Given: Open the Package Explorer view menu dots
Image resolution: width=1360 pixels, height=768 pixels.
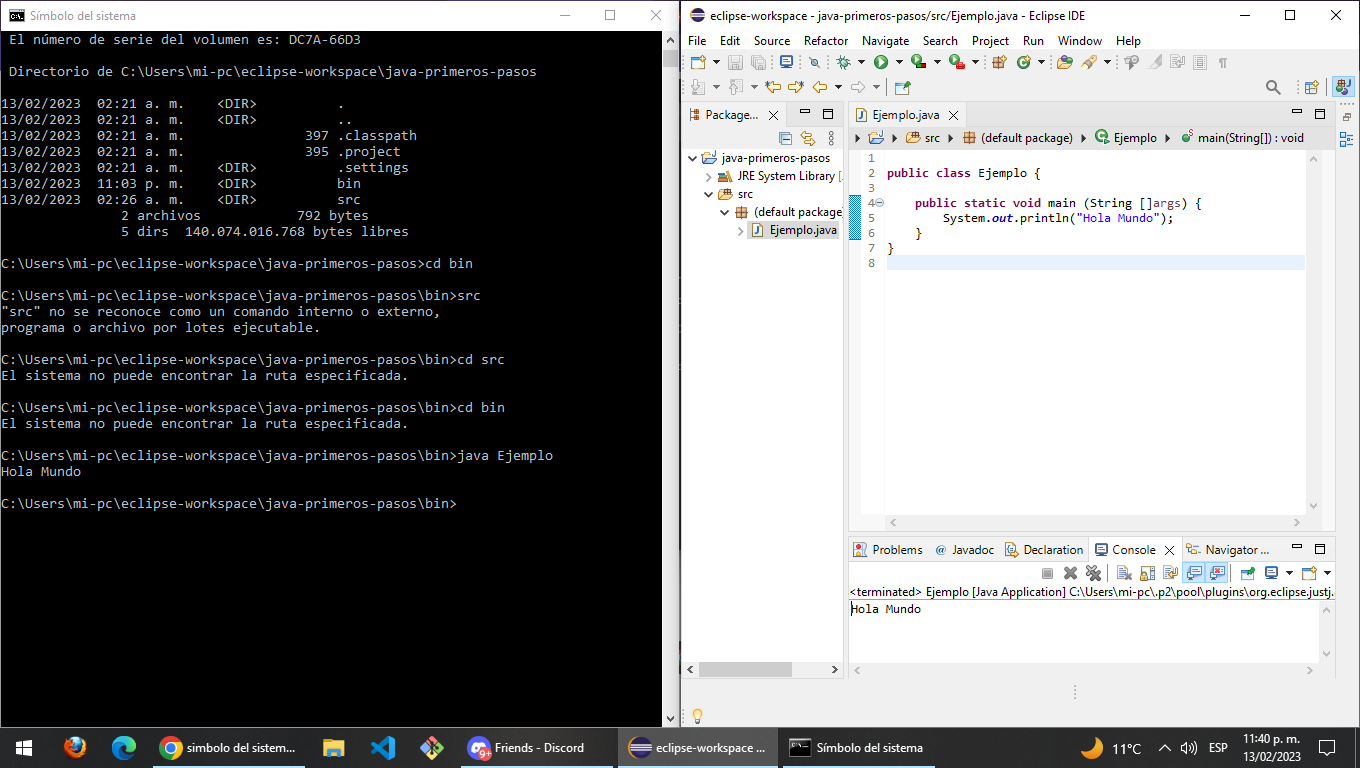Looking at the screenshot, I should coord(832,139).
